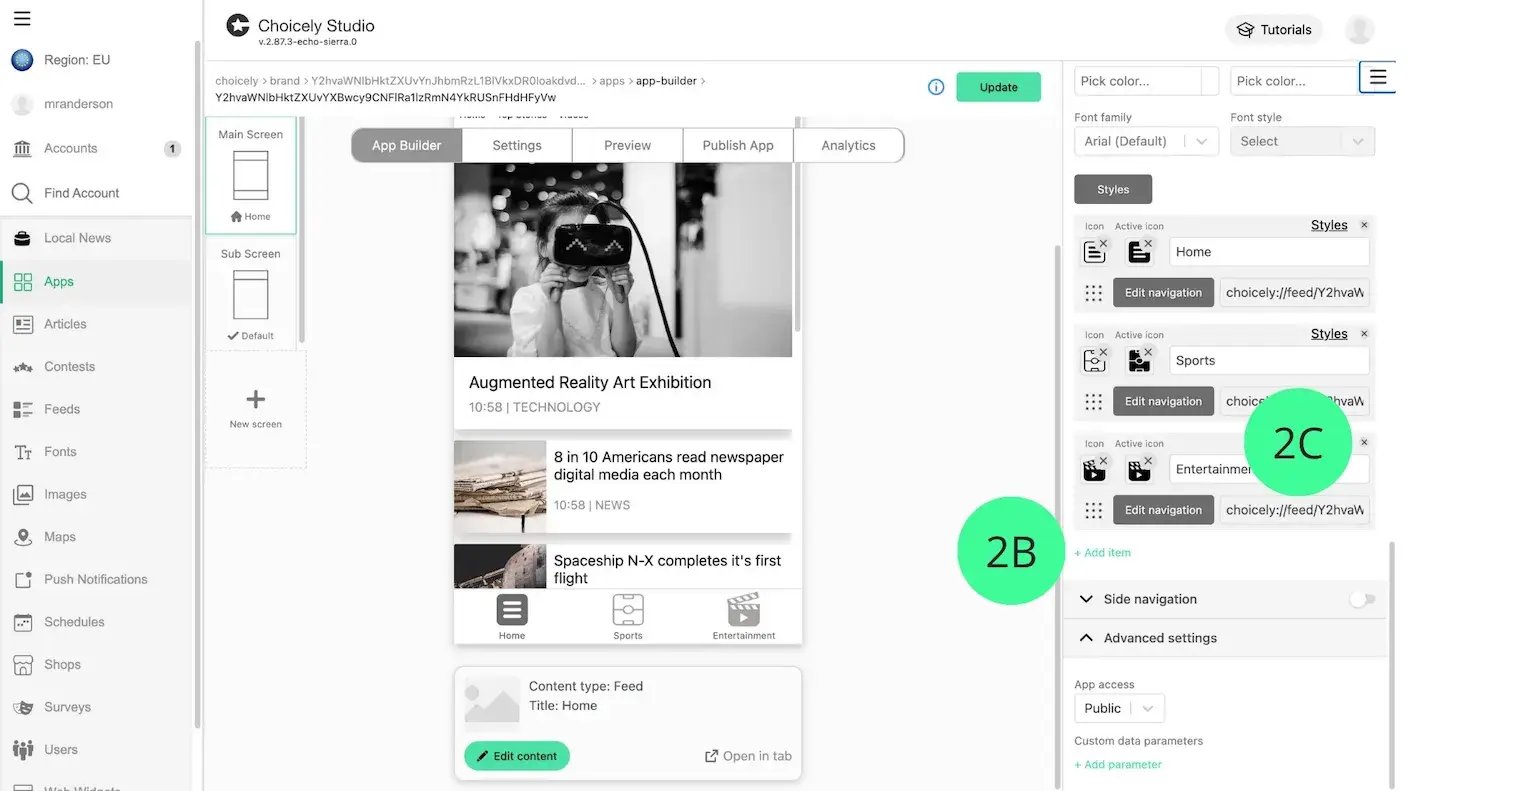Click the Open in tab link

(748, 756)
